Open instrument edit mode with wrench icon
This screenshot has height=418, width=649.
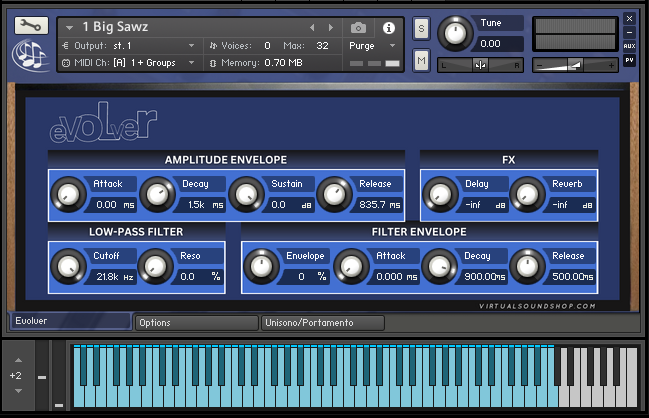click(x=29, y=26)
